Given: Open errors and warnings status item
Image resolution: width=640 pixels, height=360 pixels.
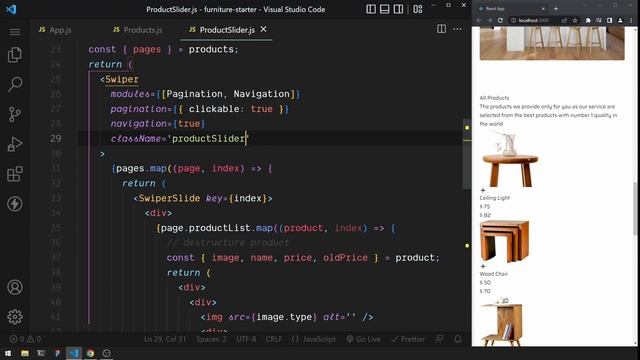Looking at the screenshot, I should point(25,339).
